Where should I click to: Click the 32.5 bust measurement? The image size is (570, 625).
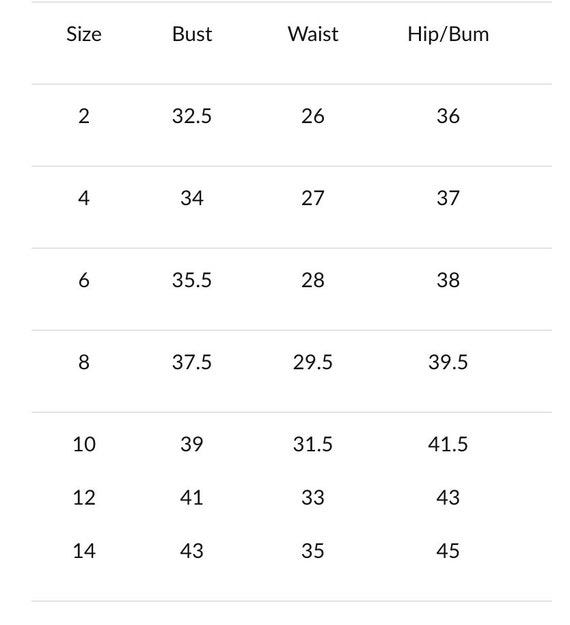[192, 116]
